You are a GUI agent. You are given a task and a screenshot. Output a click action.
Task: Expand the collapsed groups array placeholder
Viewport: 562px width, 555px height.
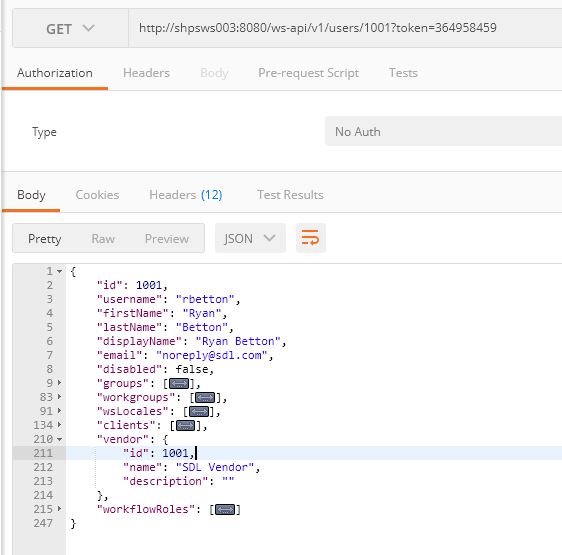coord(179,383)
